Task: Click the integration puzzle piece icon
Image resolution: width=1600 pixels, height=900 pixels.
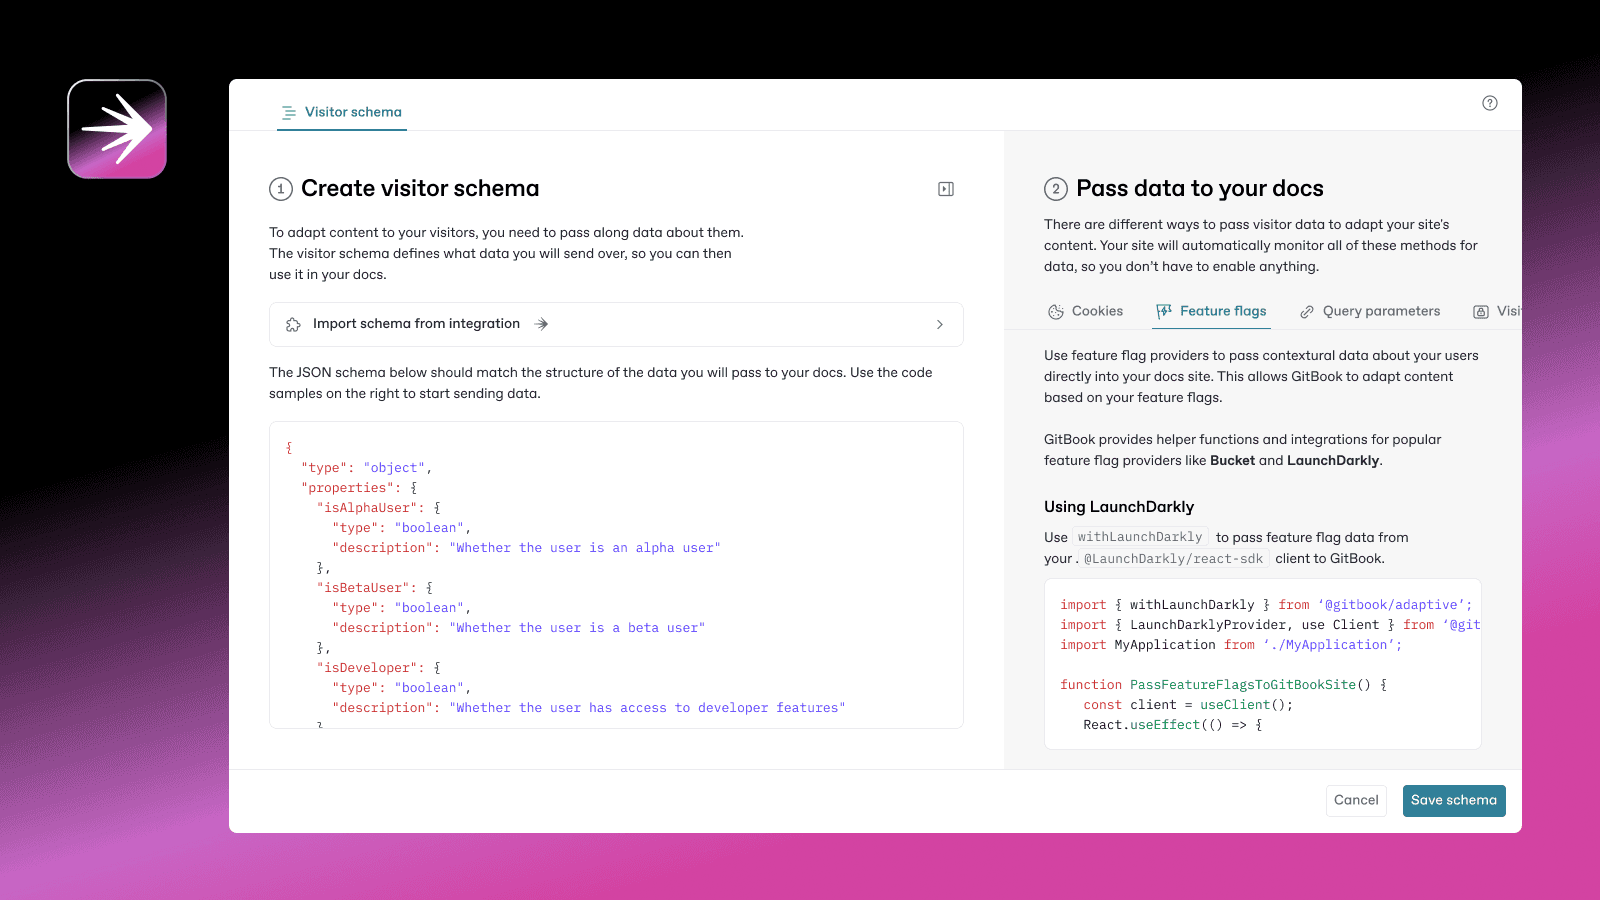Action: pos(293,324)
